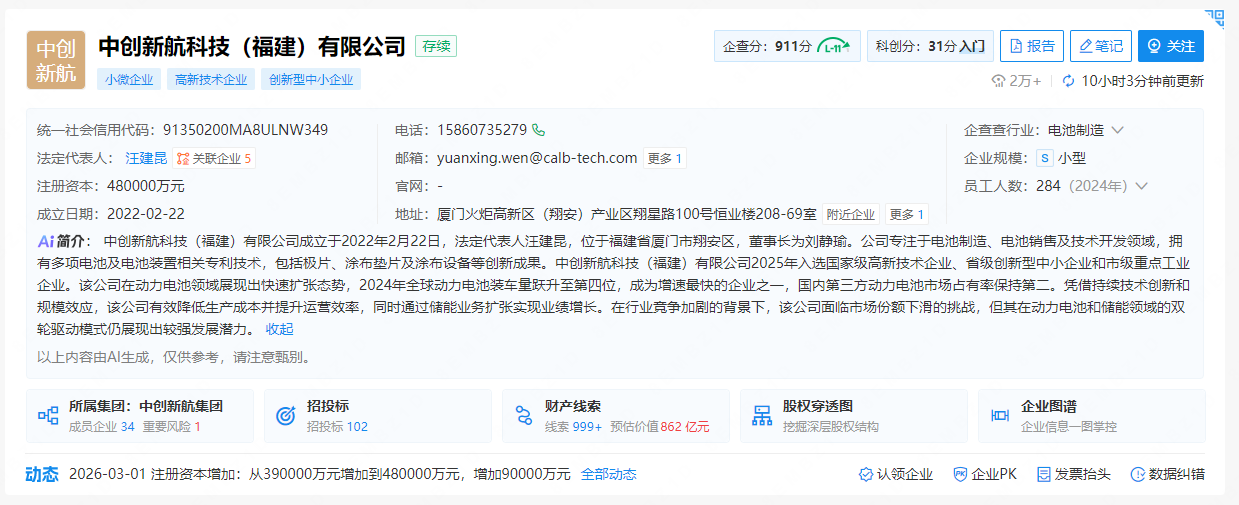Screen dimensions: 1239x505
Task: Open the 股权穿透图 equity chart icon
Action: click(x=762, y=416)
